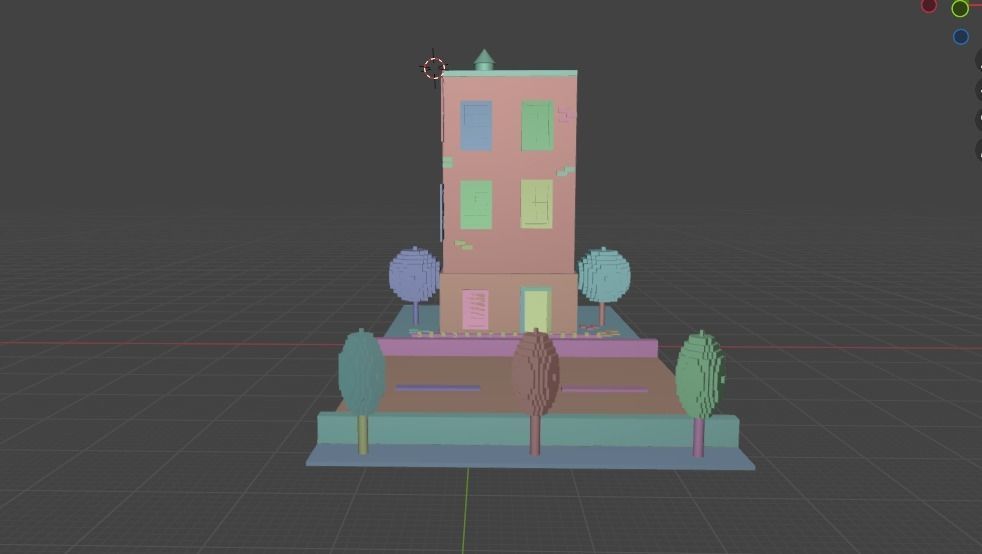Image resolution: width=982 pixels, height=554 pixels.
Task: Select the purple bench strip on left yard
Action: pyautogui.click(x=438, y=388)
